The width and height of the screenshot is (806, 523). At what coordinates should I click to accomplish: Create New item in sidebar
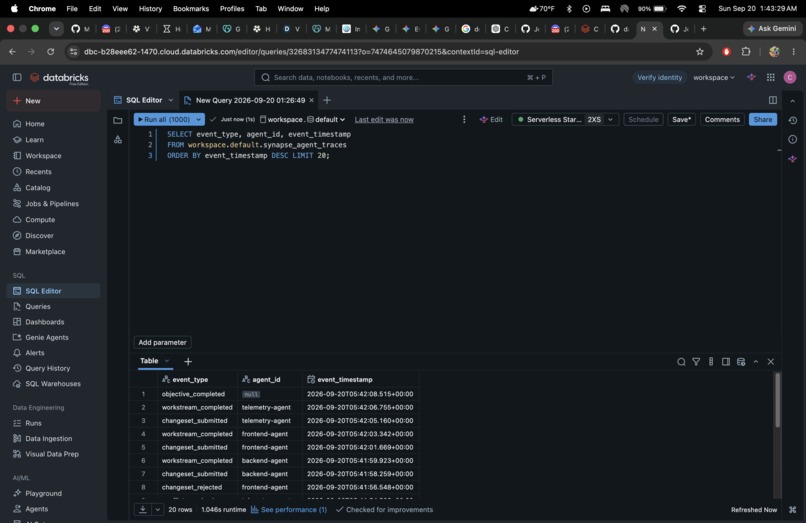(53, 101)
